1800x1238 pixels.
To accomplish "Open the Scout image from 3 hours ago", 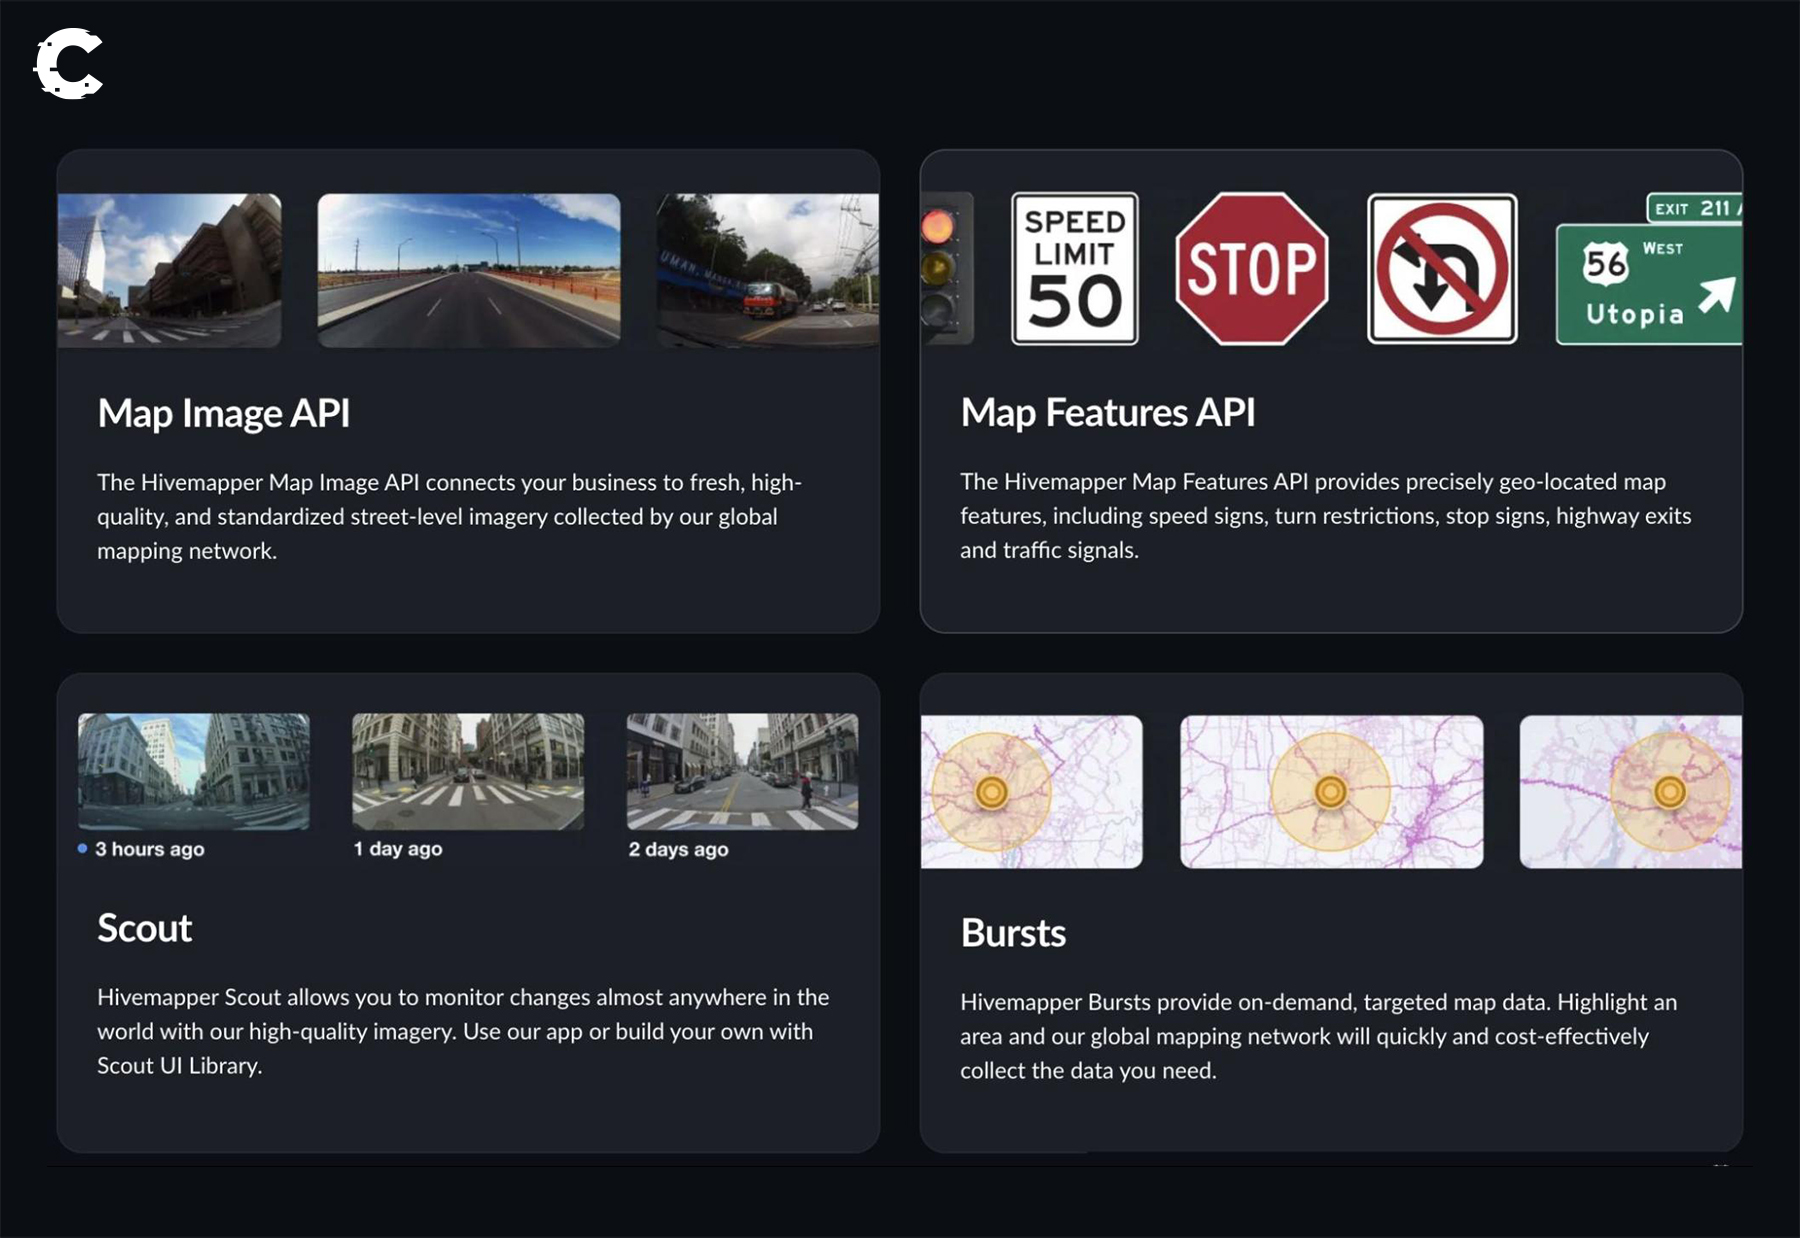I will coord(193,771).
